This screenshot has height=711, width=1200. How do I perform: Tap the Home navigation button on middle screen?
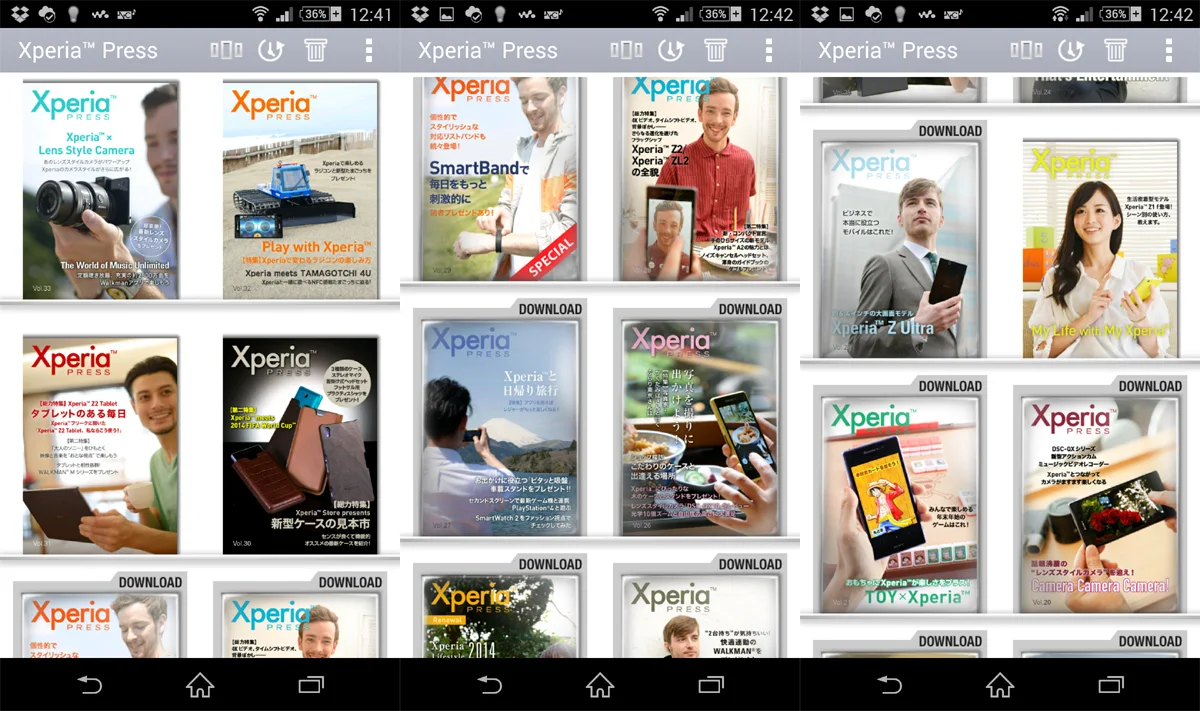600,685
